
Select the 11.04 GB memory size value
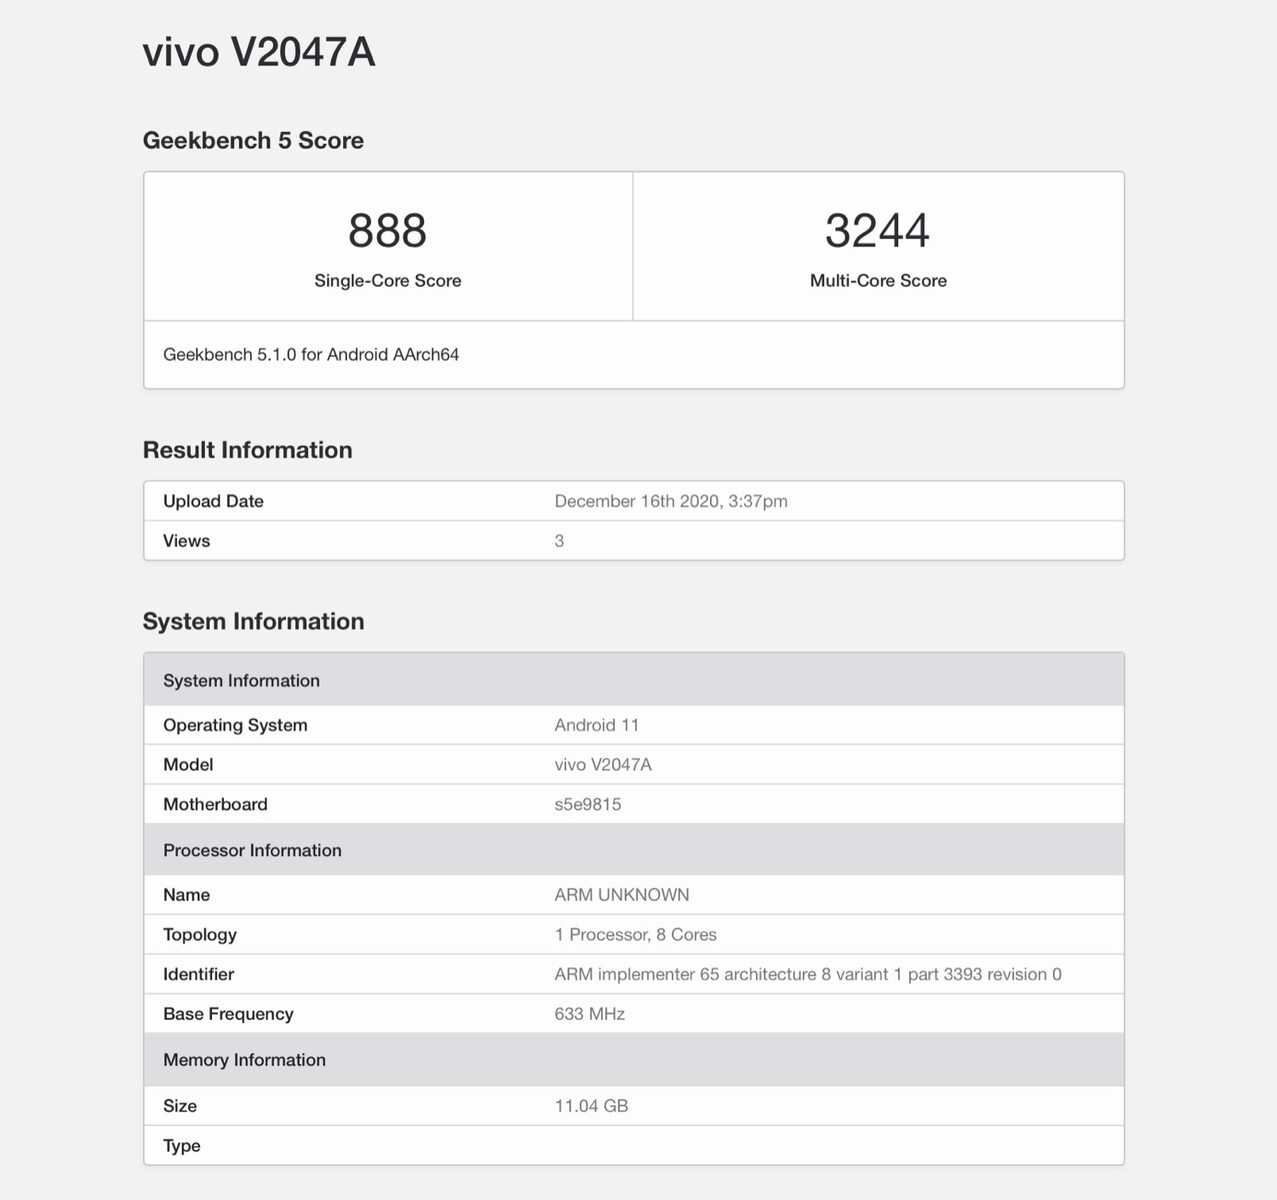coord(591,1106)
